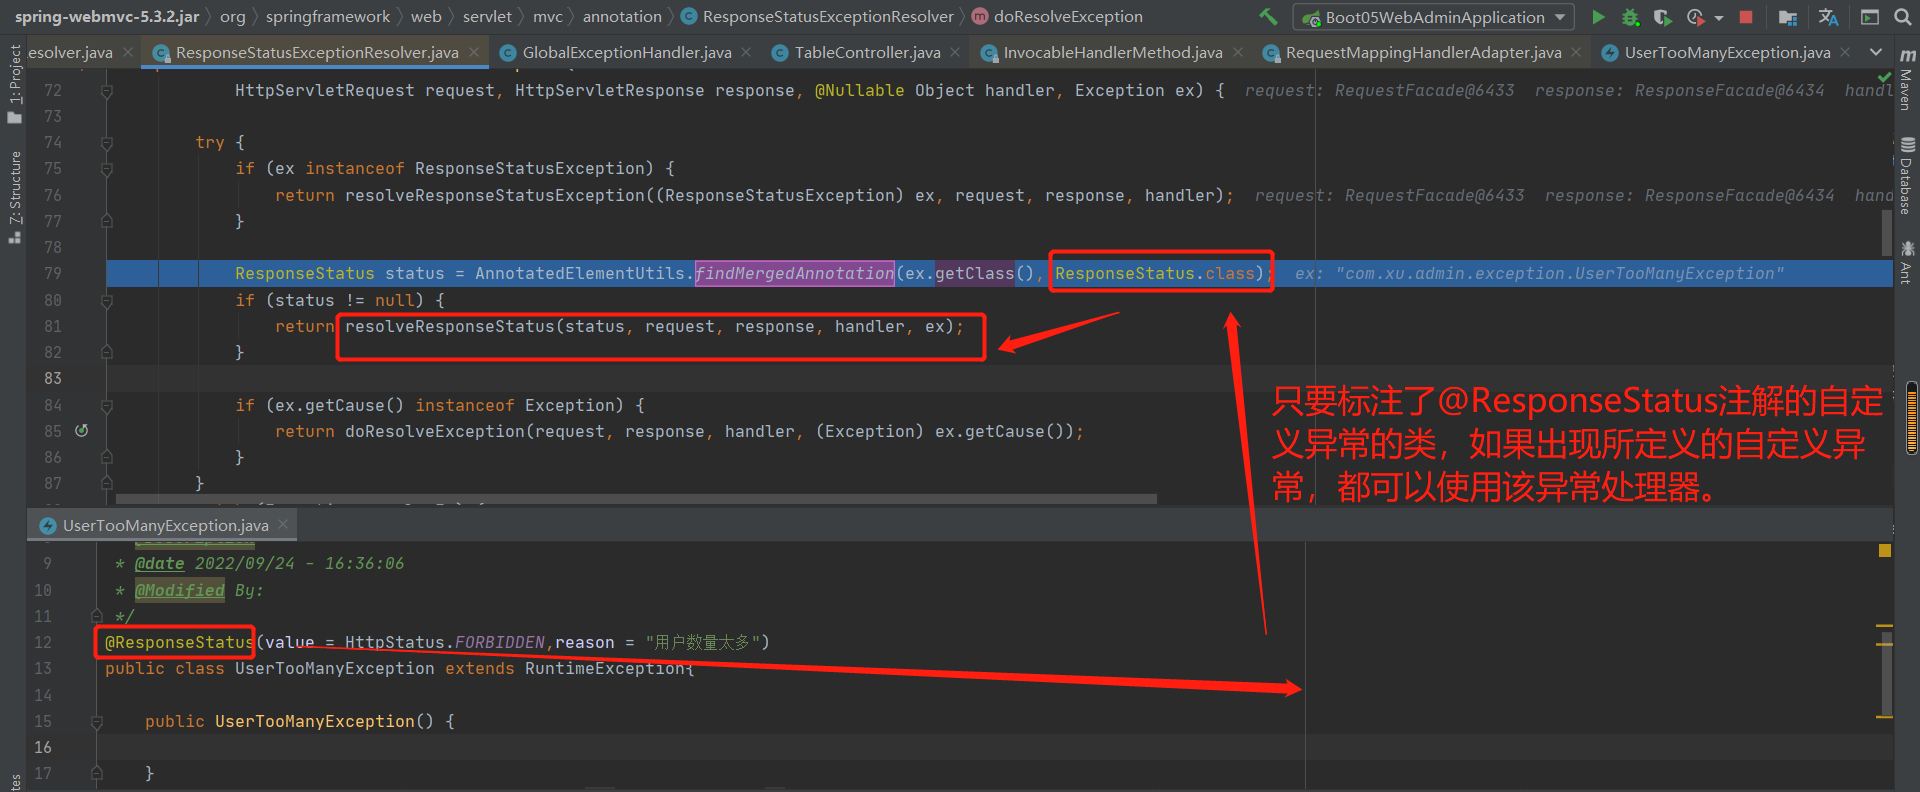Close the top UserTooManyException.java tab
This screenshot has width=1920, height=792.
click(x=1845, y=52)
